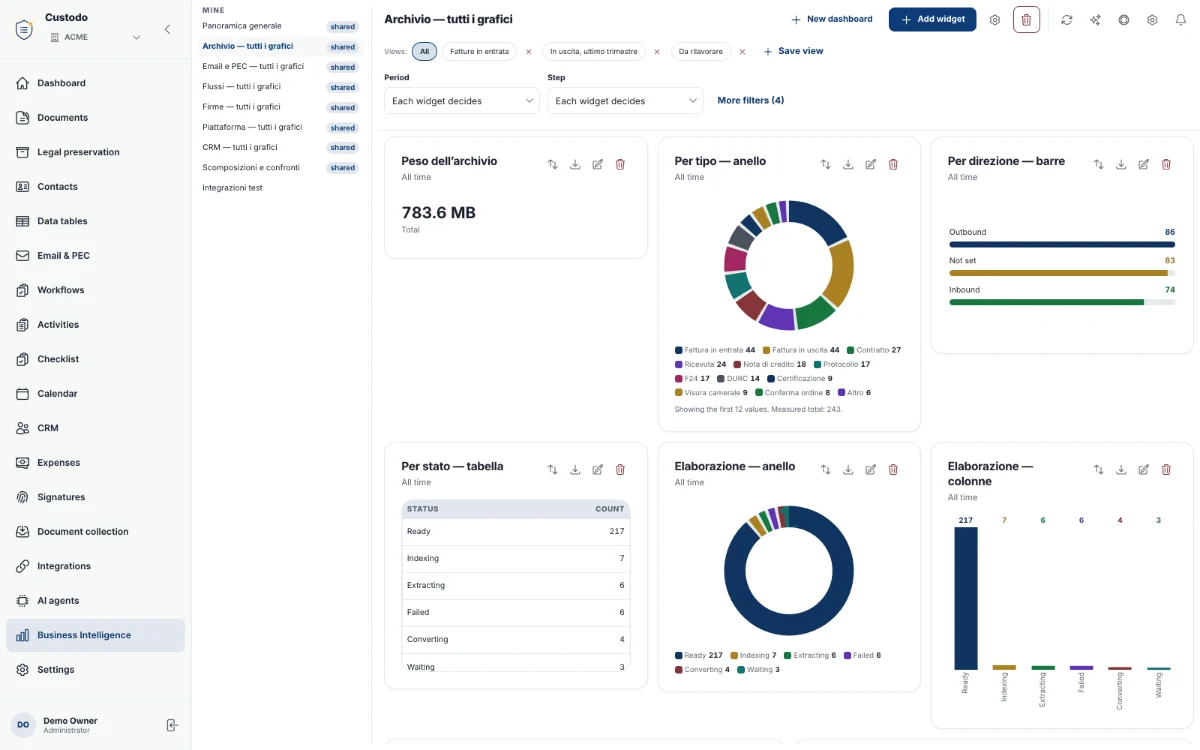Viewport: 1200px width, 750px height.
Task: Switch to the Fatture in entrata view
Action: (x=479, y=52)
